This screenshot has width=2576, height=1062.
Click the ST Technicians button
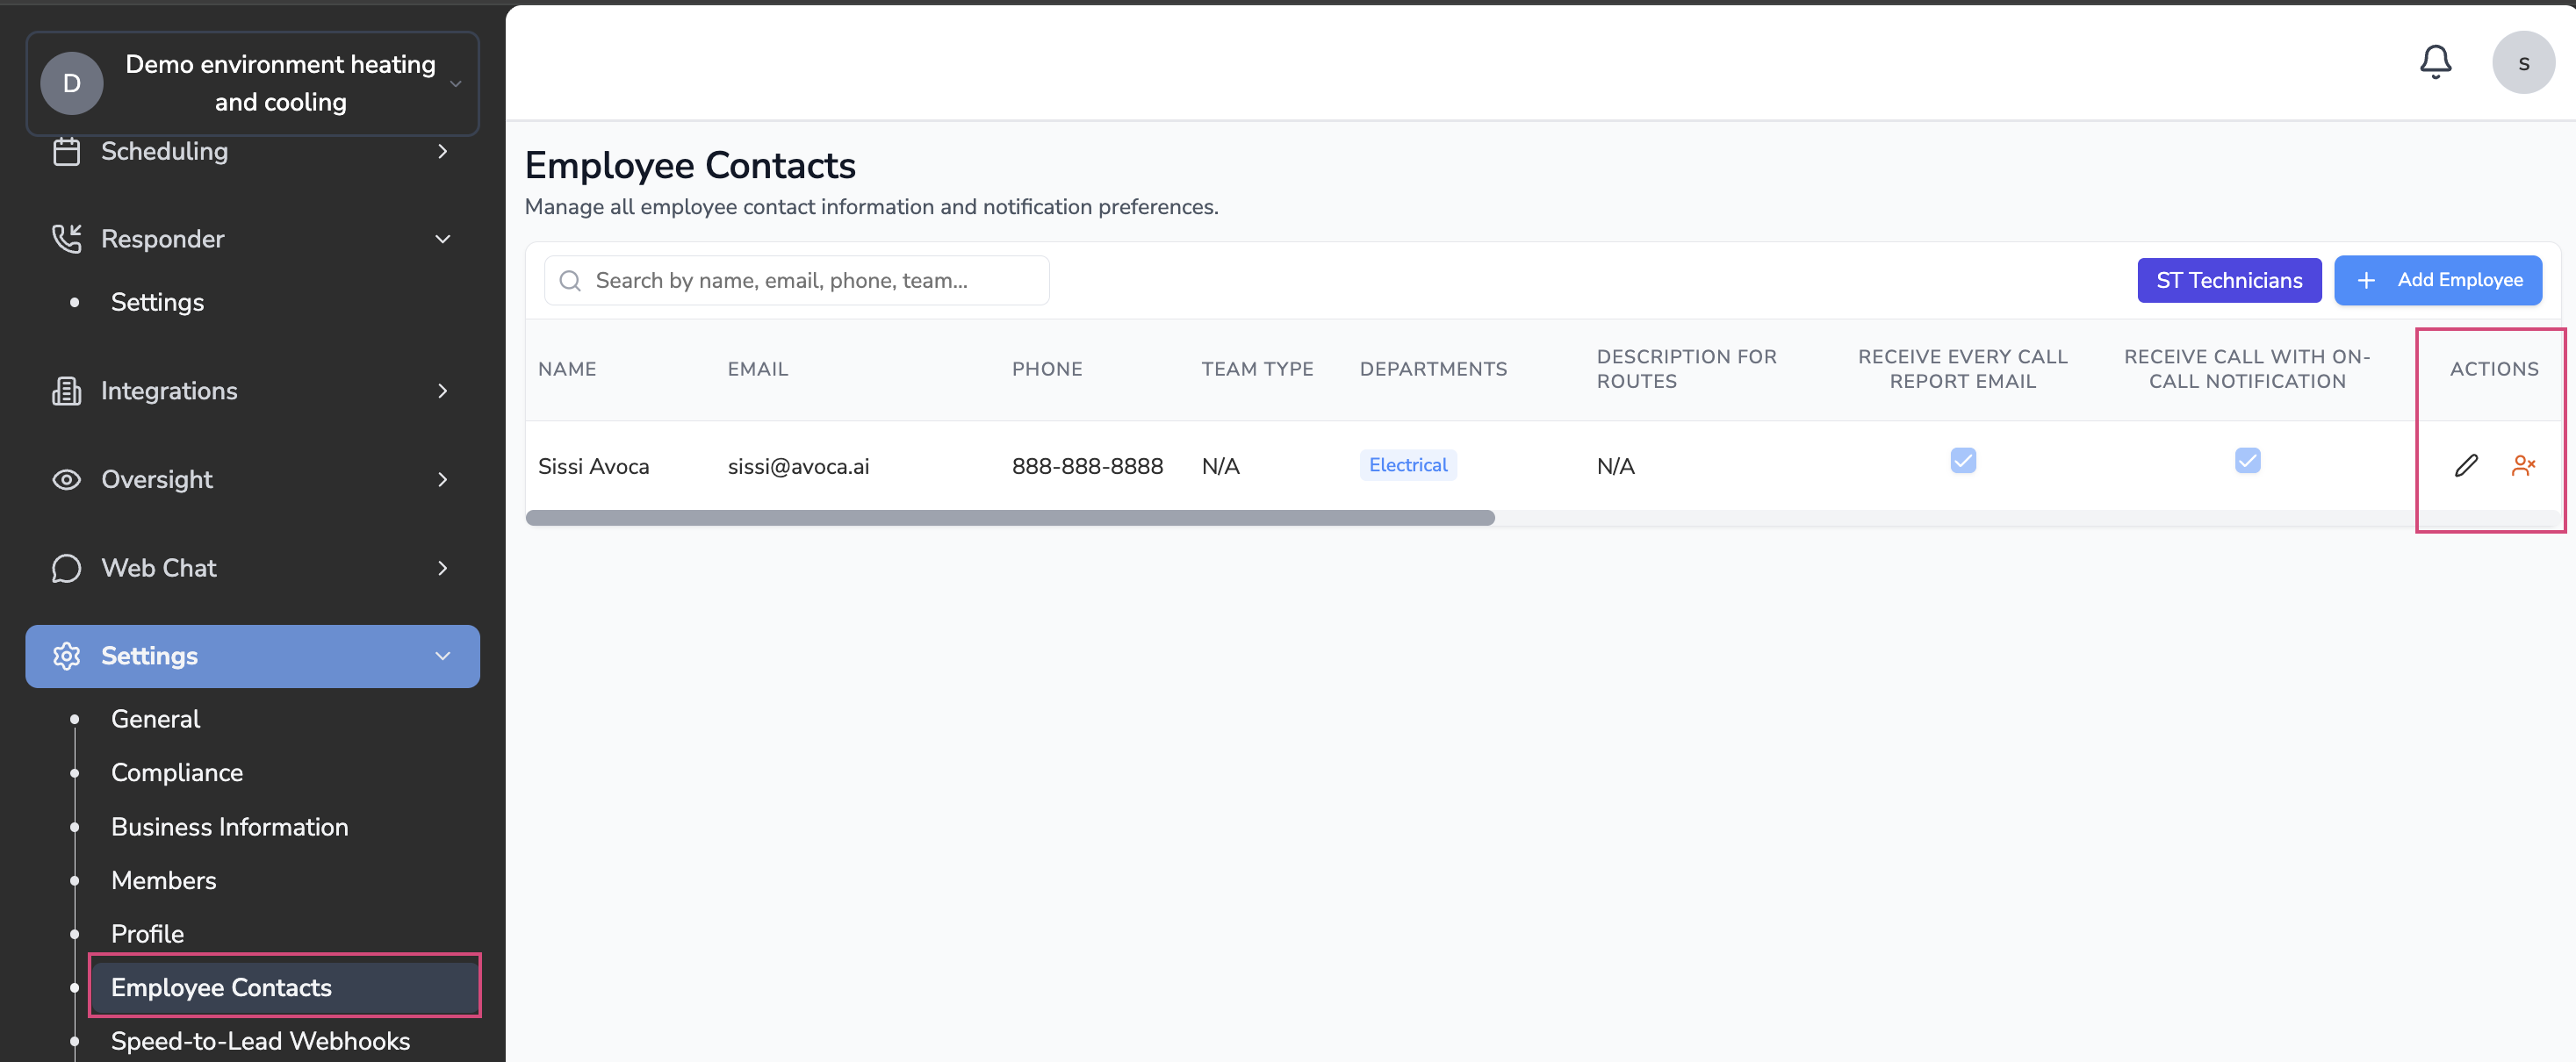pos(2228,280)
